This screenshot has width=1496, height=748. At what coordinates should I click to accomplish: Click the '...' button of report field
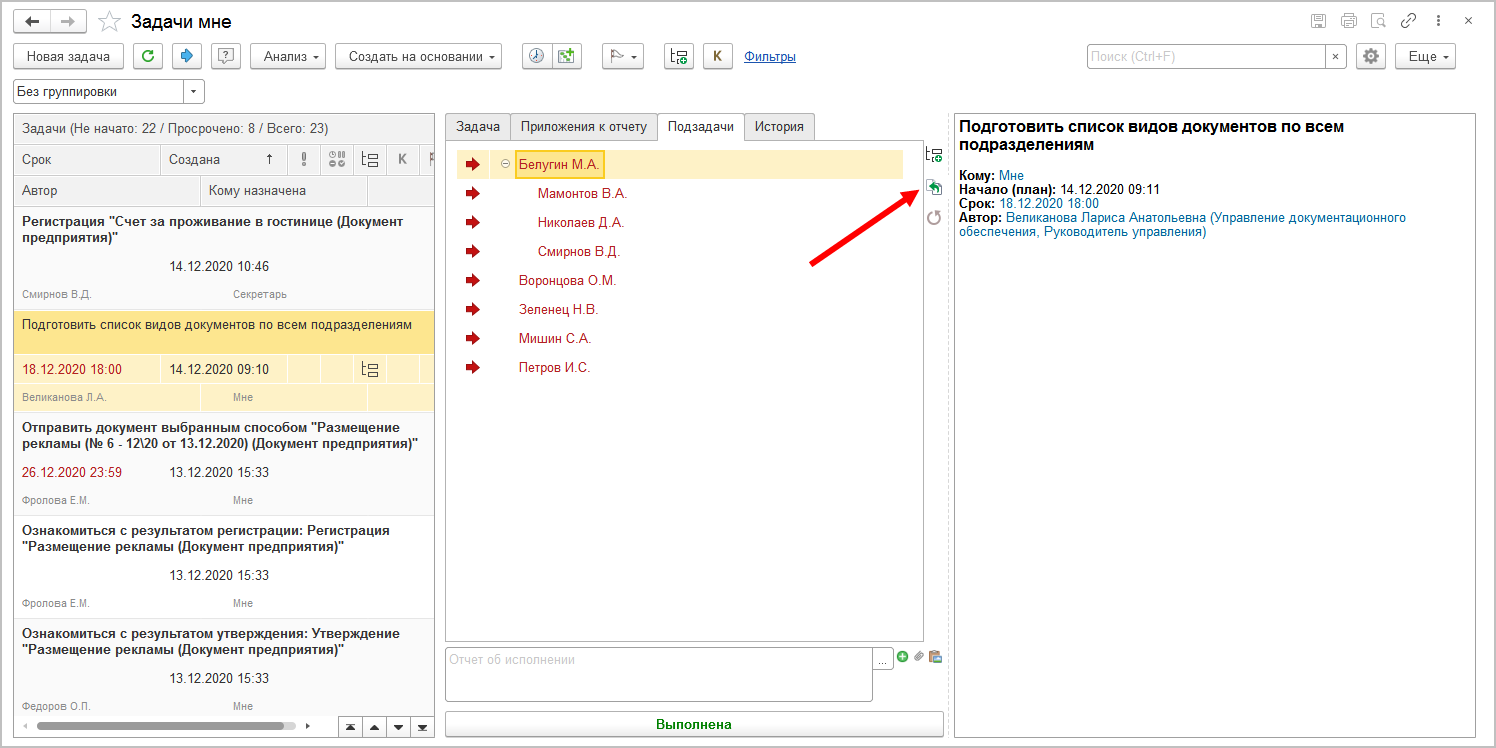pos(883,659)
